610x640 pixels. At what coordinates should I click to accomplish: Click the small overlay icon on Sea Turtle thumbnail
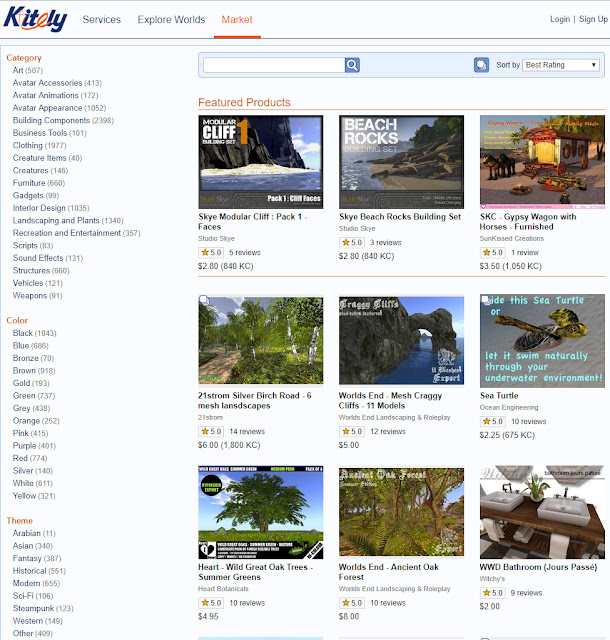tap(485, 300)
